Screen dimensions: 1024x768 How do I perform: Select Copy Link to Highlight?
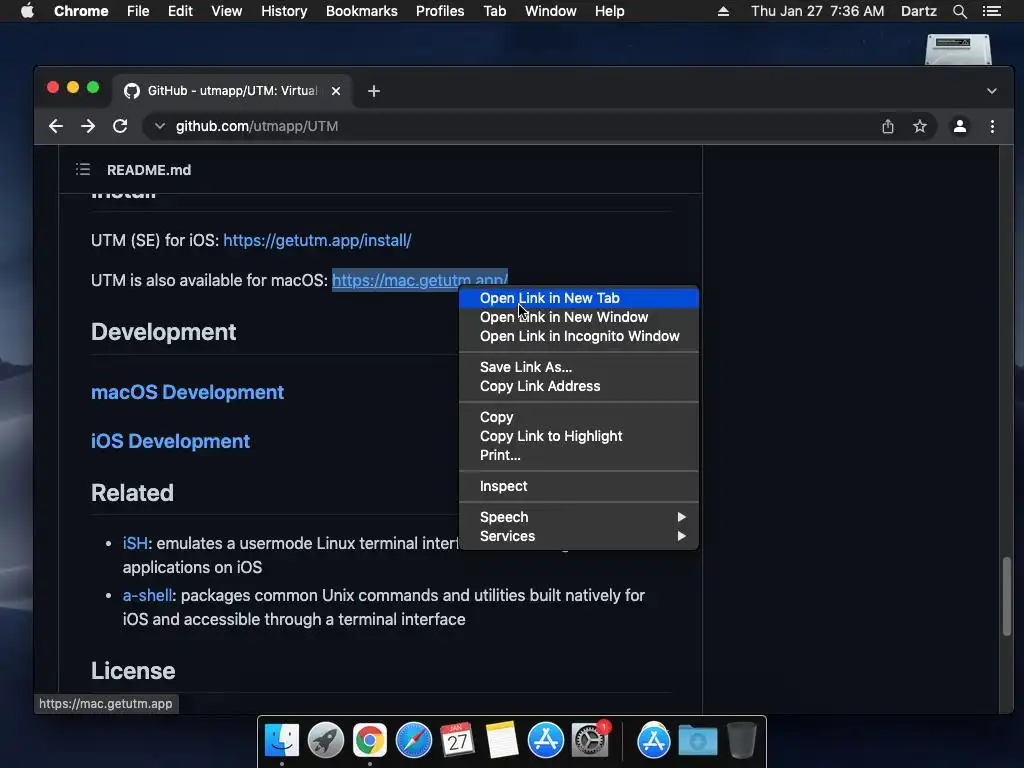(579, 436)
